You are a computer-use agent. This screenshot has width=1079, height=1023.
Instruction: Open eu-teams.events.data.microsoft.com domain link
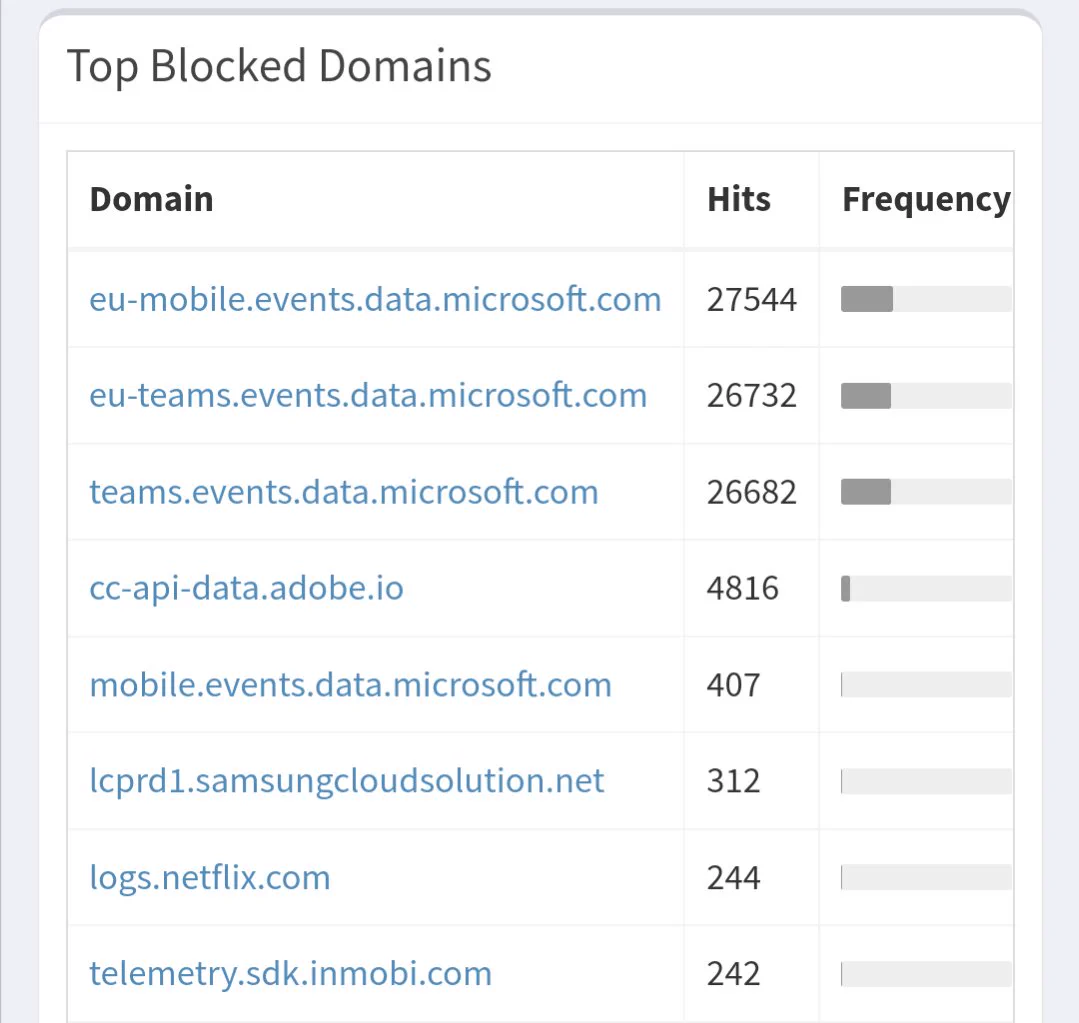pos(368,396)
